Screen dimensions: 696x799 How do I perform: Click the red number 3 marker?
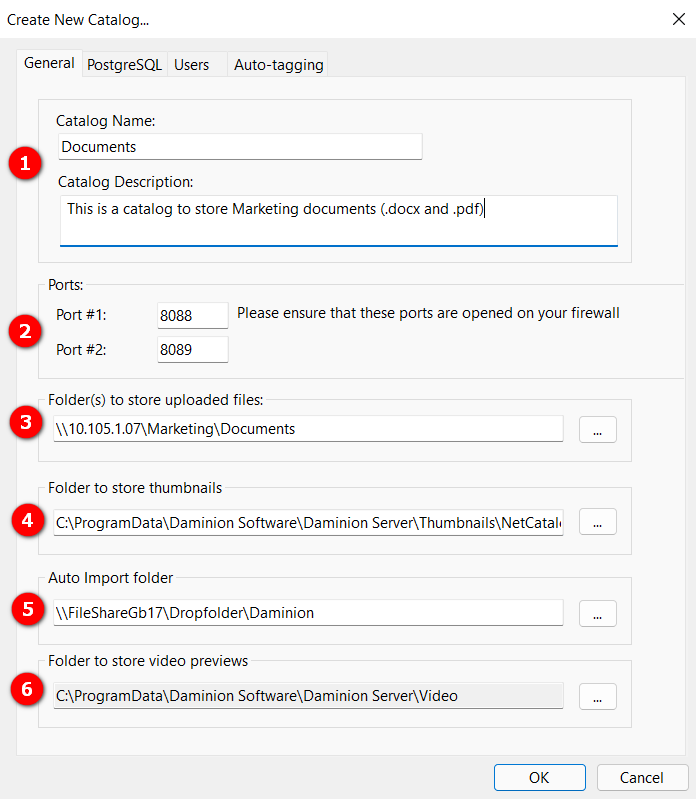[x=24, y=422]
